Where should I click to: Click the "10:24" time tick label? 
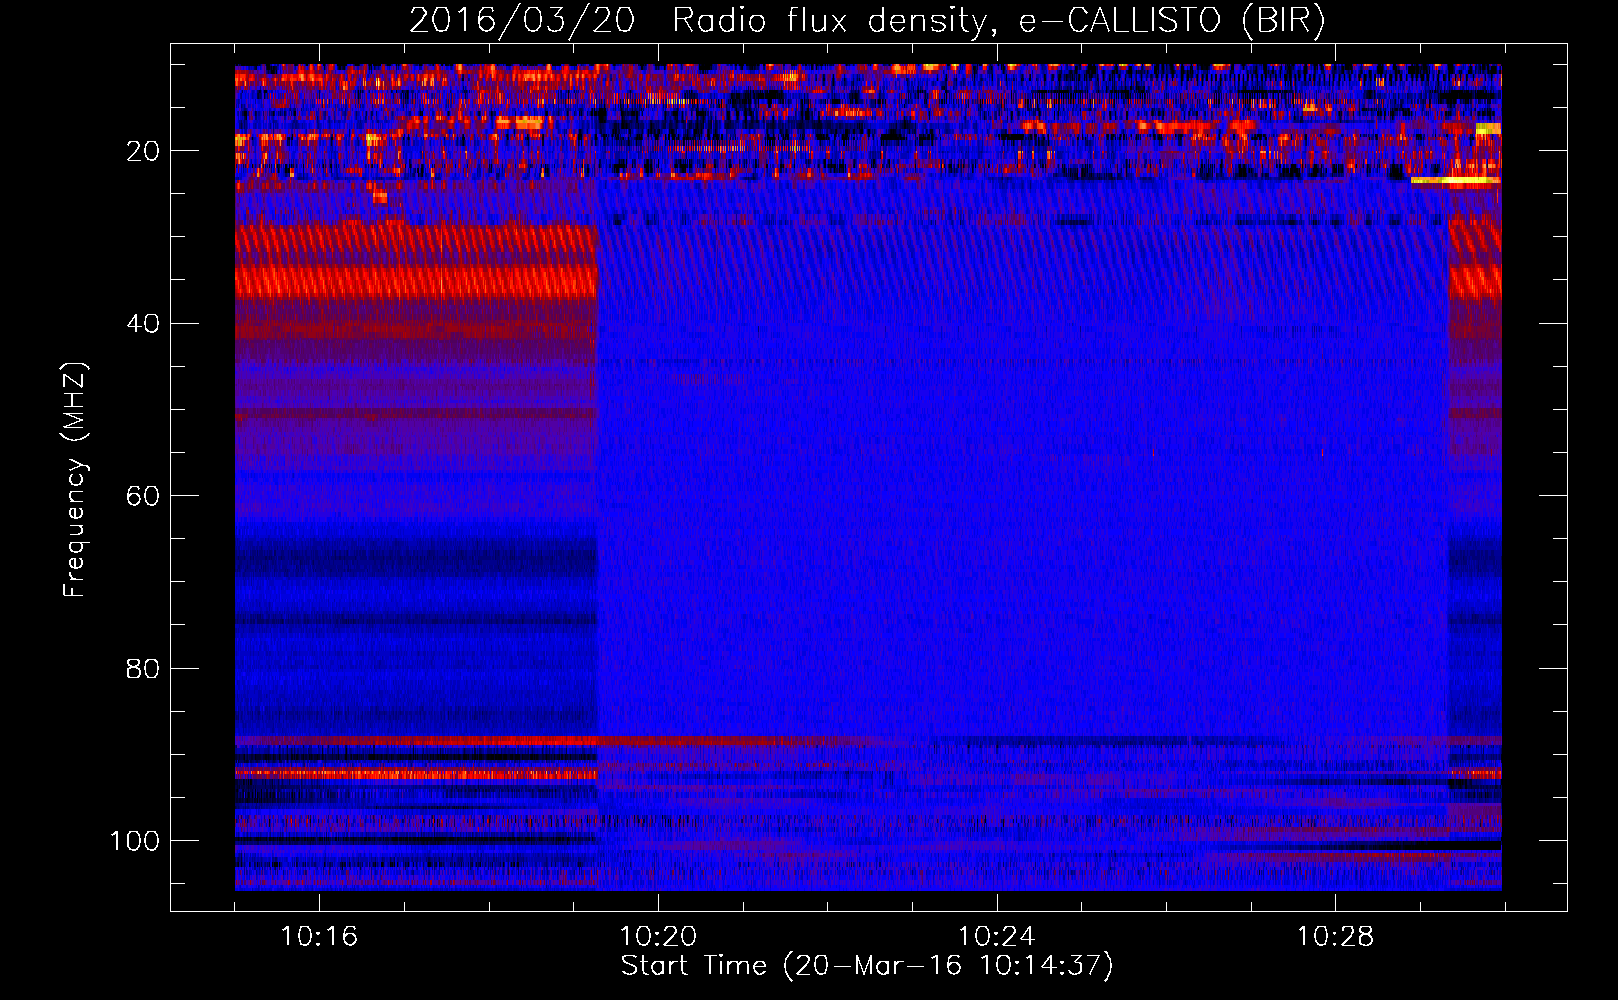997,937
